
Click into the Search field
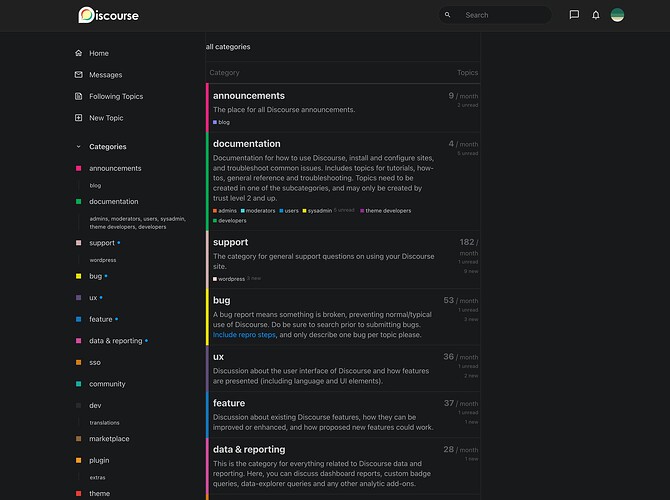[x=495, y=15]
